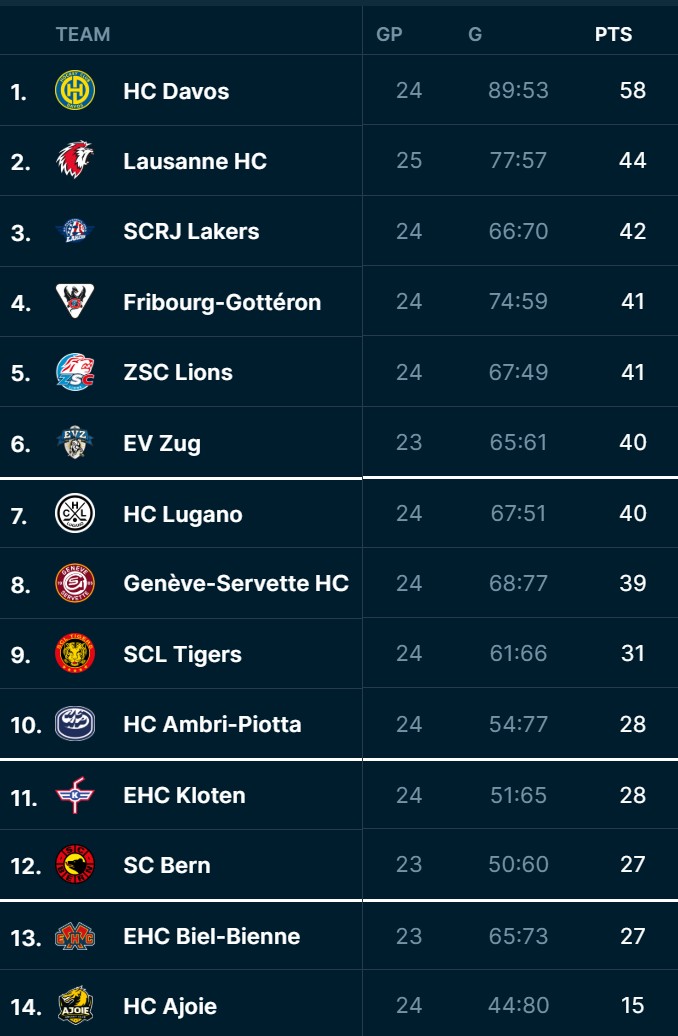Viewport: 678px width, 1036px height.
Task: Select the EV Zug logo
Action: click(x=75, y=442)
